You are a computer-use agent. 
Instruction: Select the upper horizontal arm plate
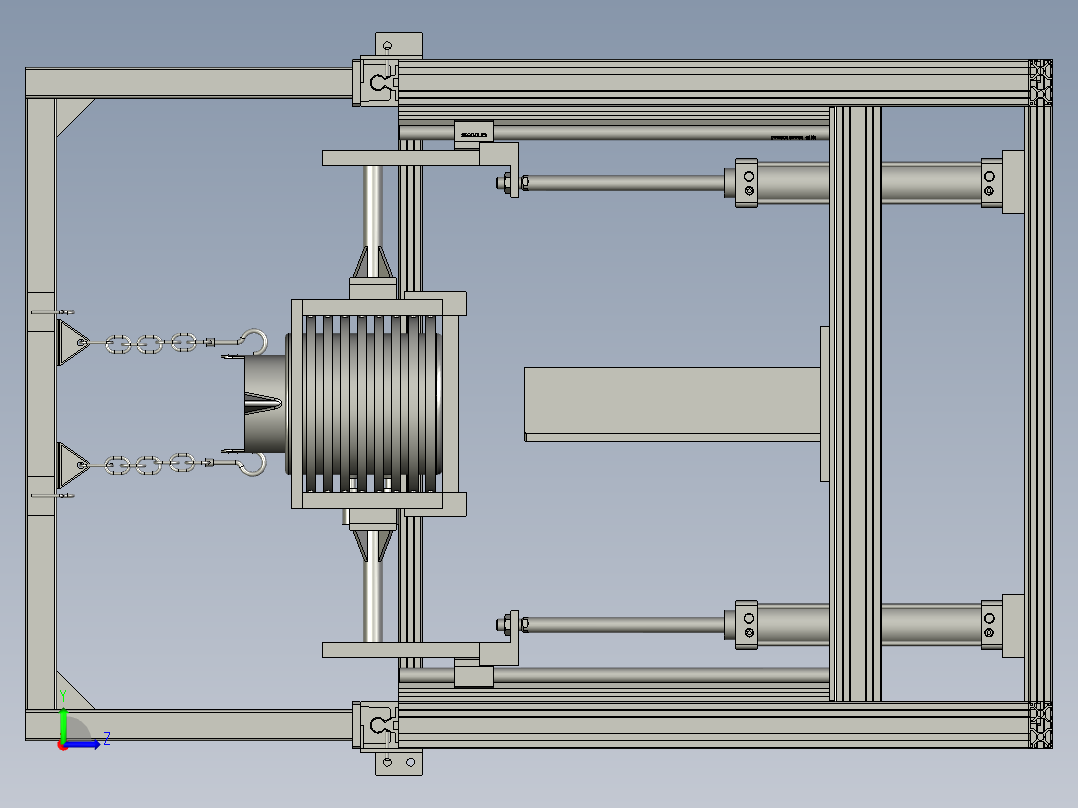(401, 158)
